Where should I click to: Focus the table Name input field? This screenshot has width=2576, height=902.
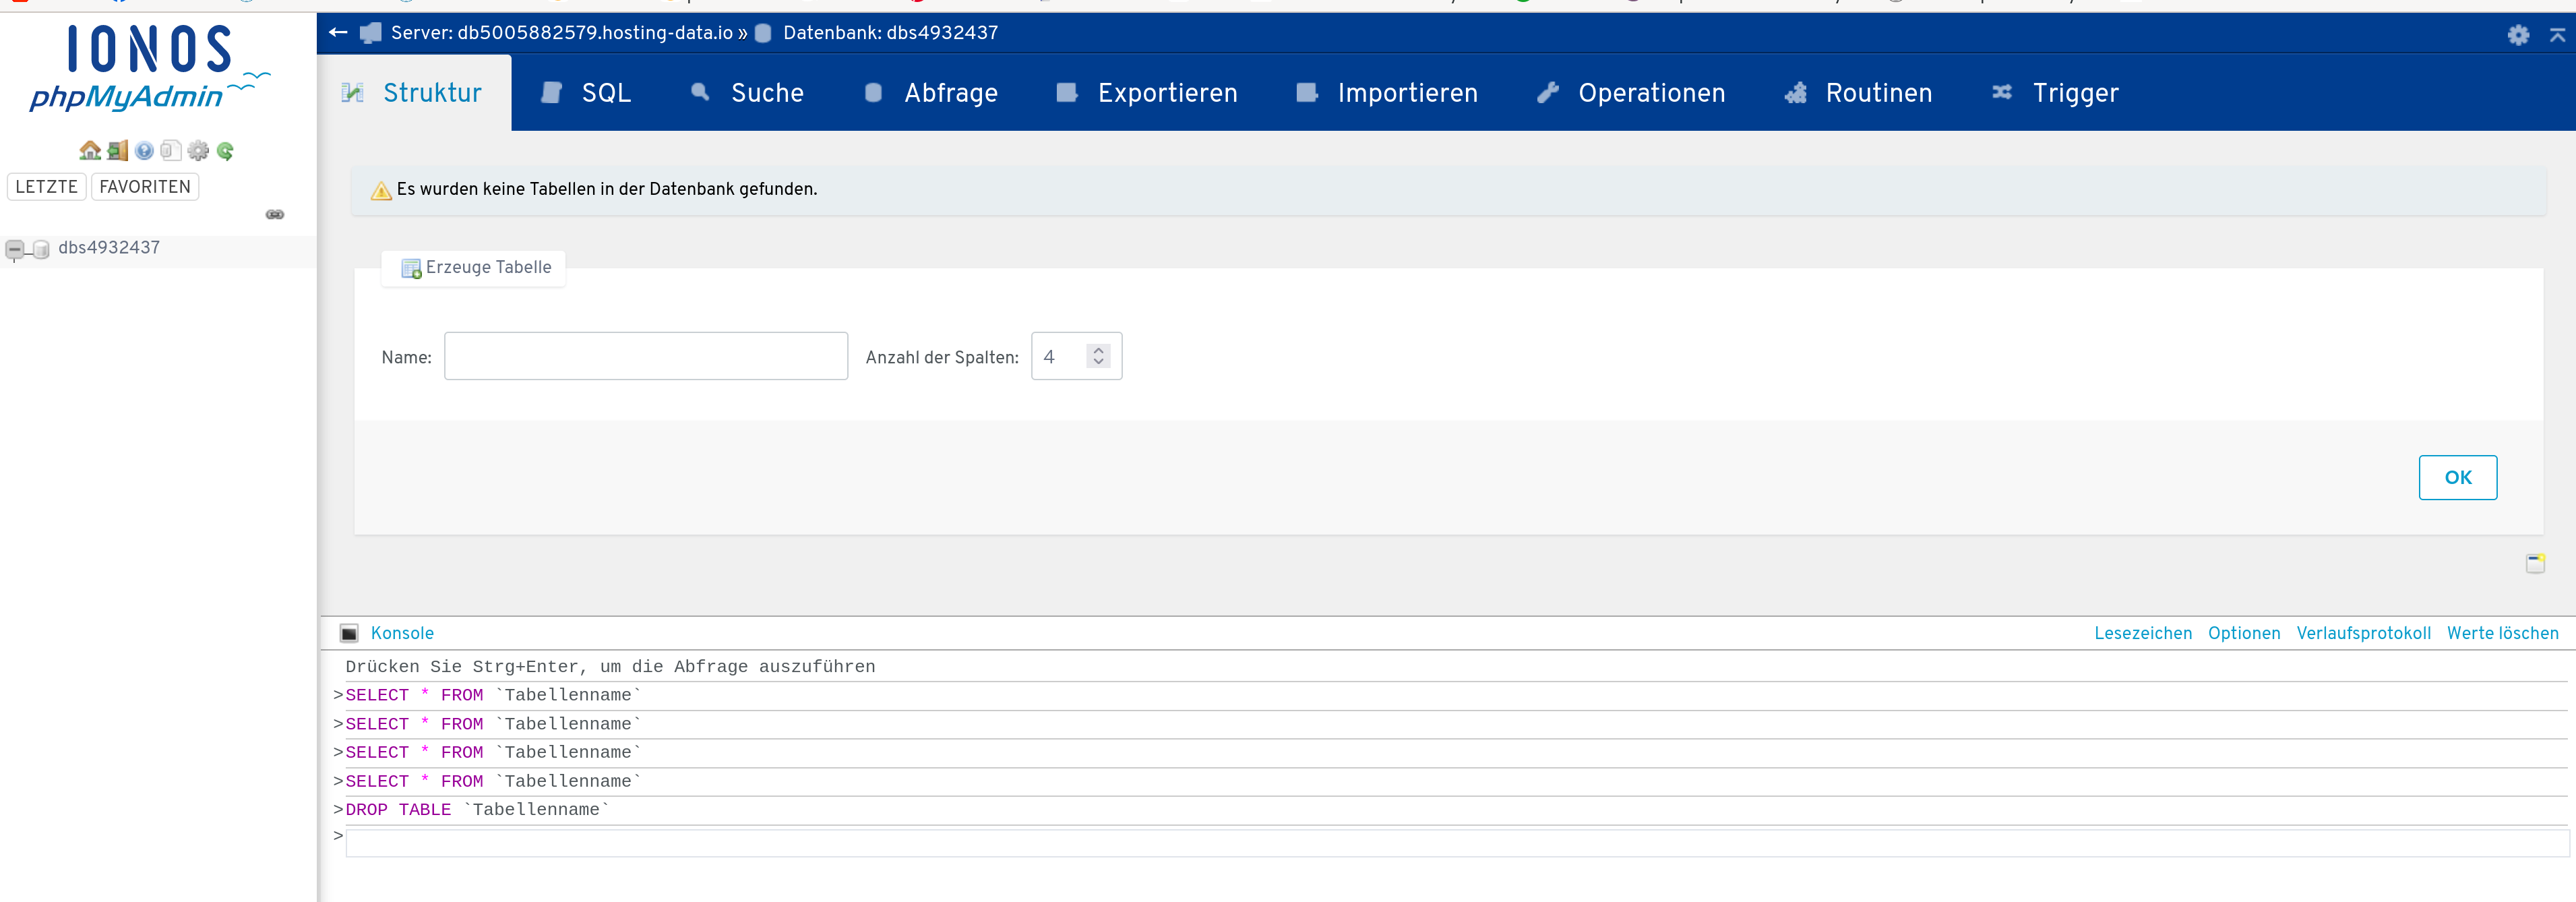646,356
